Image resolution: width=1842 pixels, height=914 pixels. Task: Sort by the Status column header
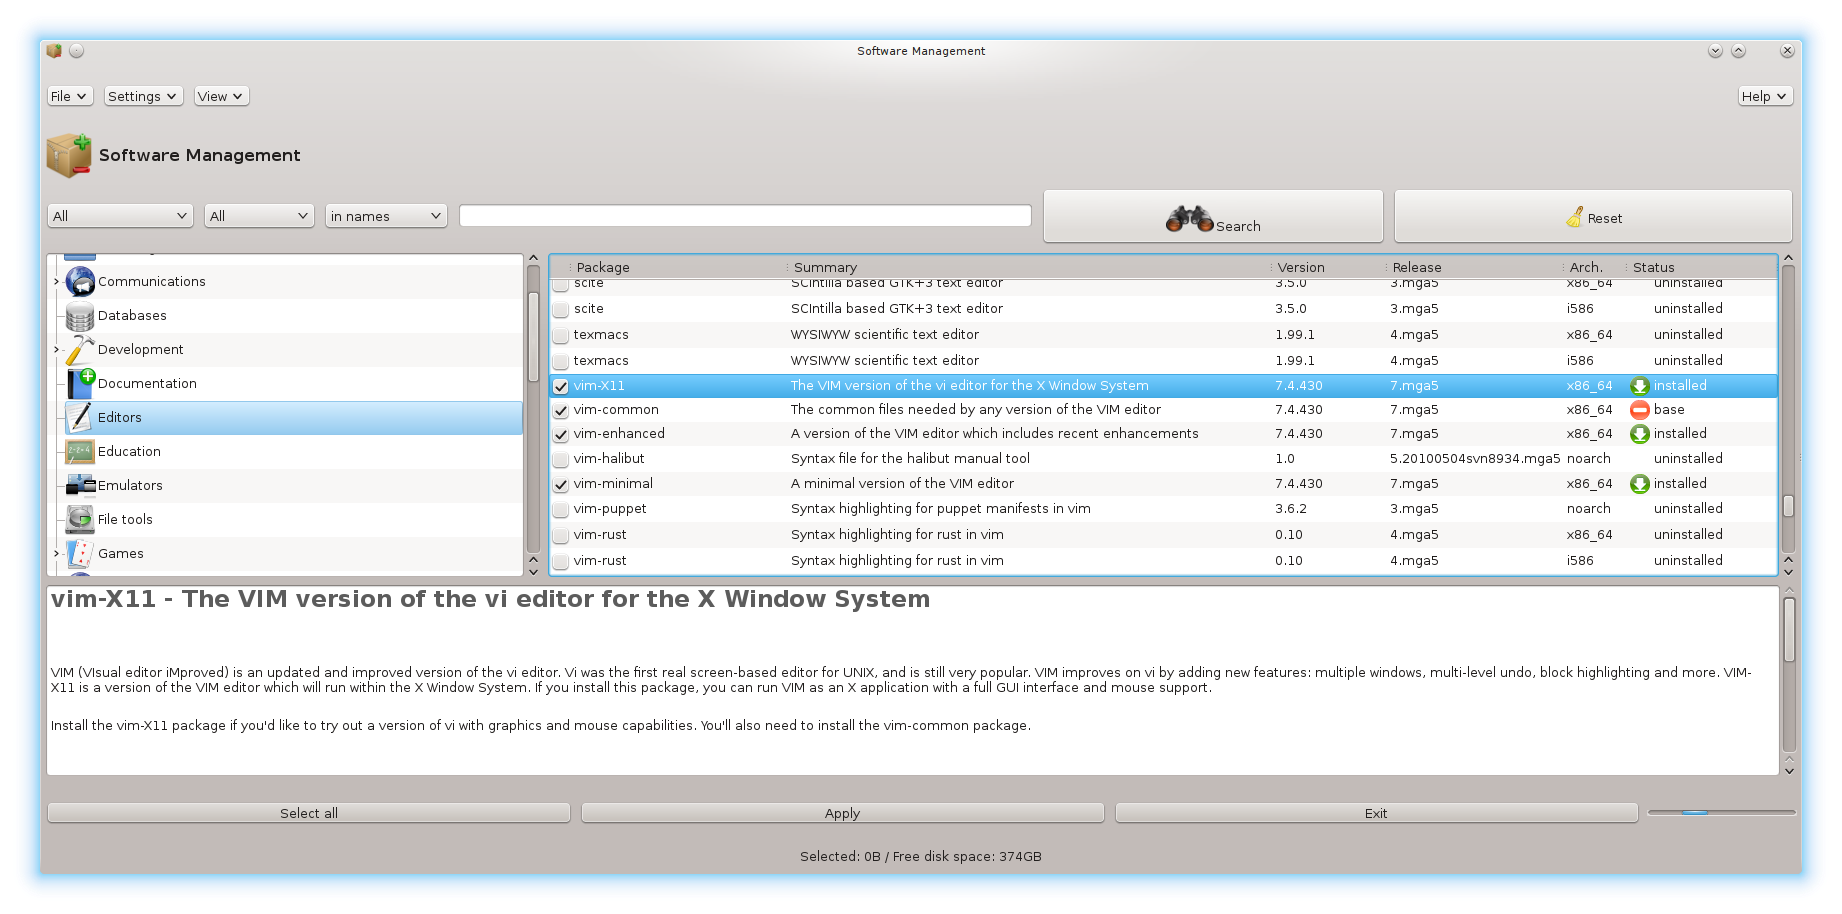click(1701, 267)
